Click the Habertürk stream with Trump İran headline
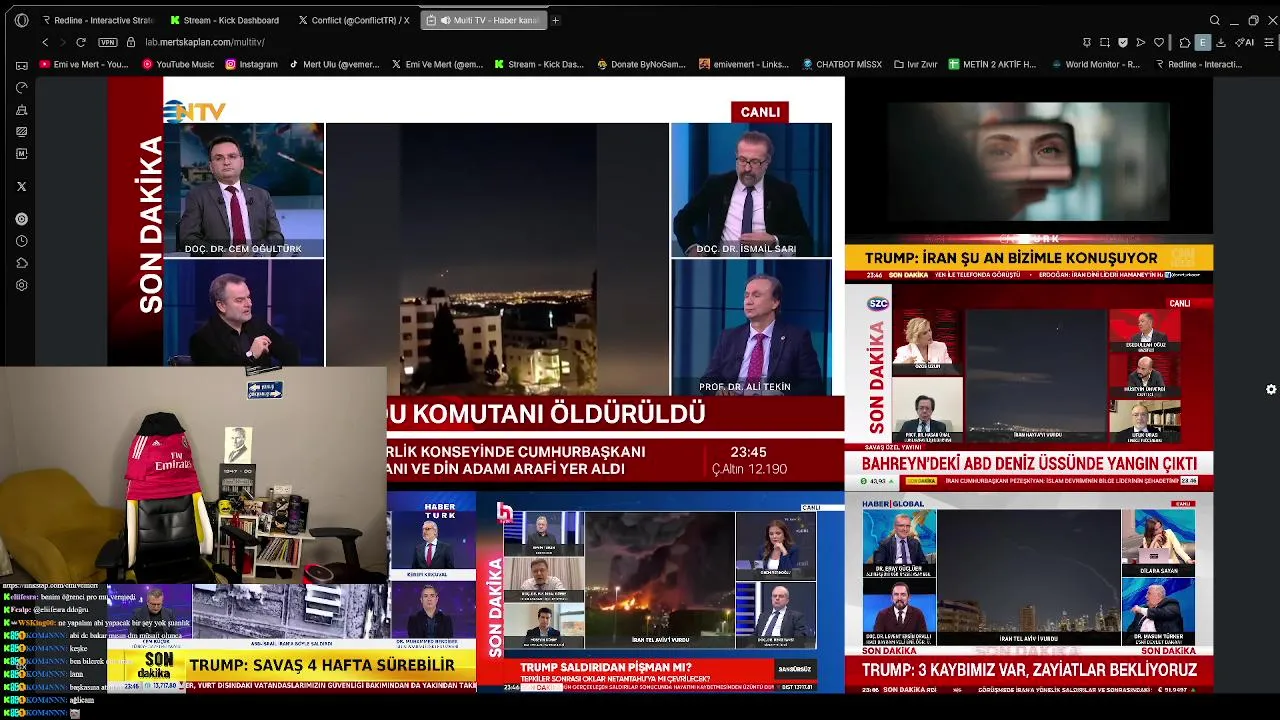Image resolution: width=1280 pixels, height=720 pixels. (1029, 180)
